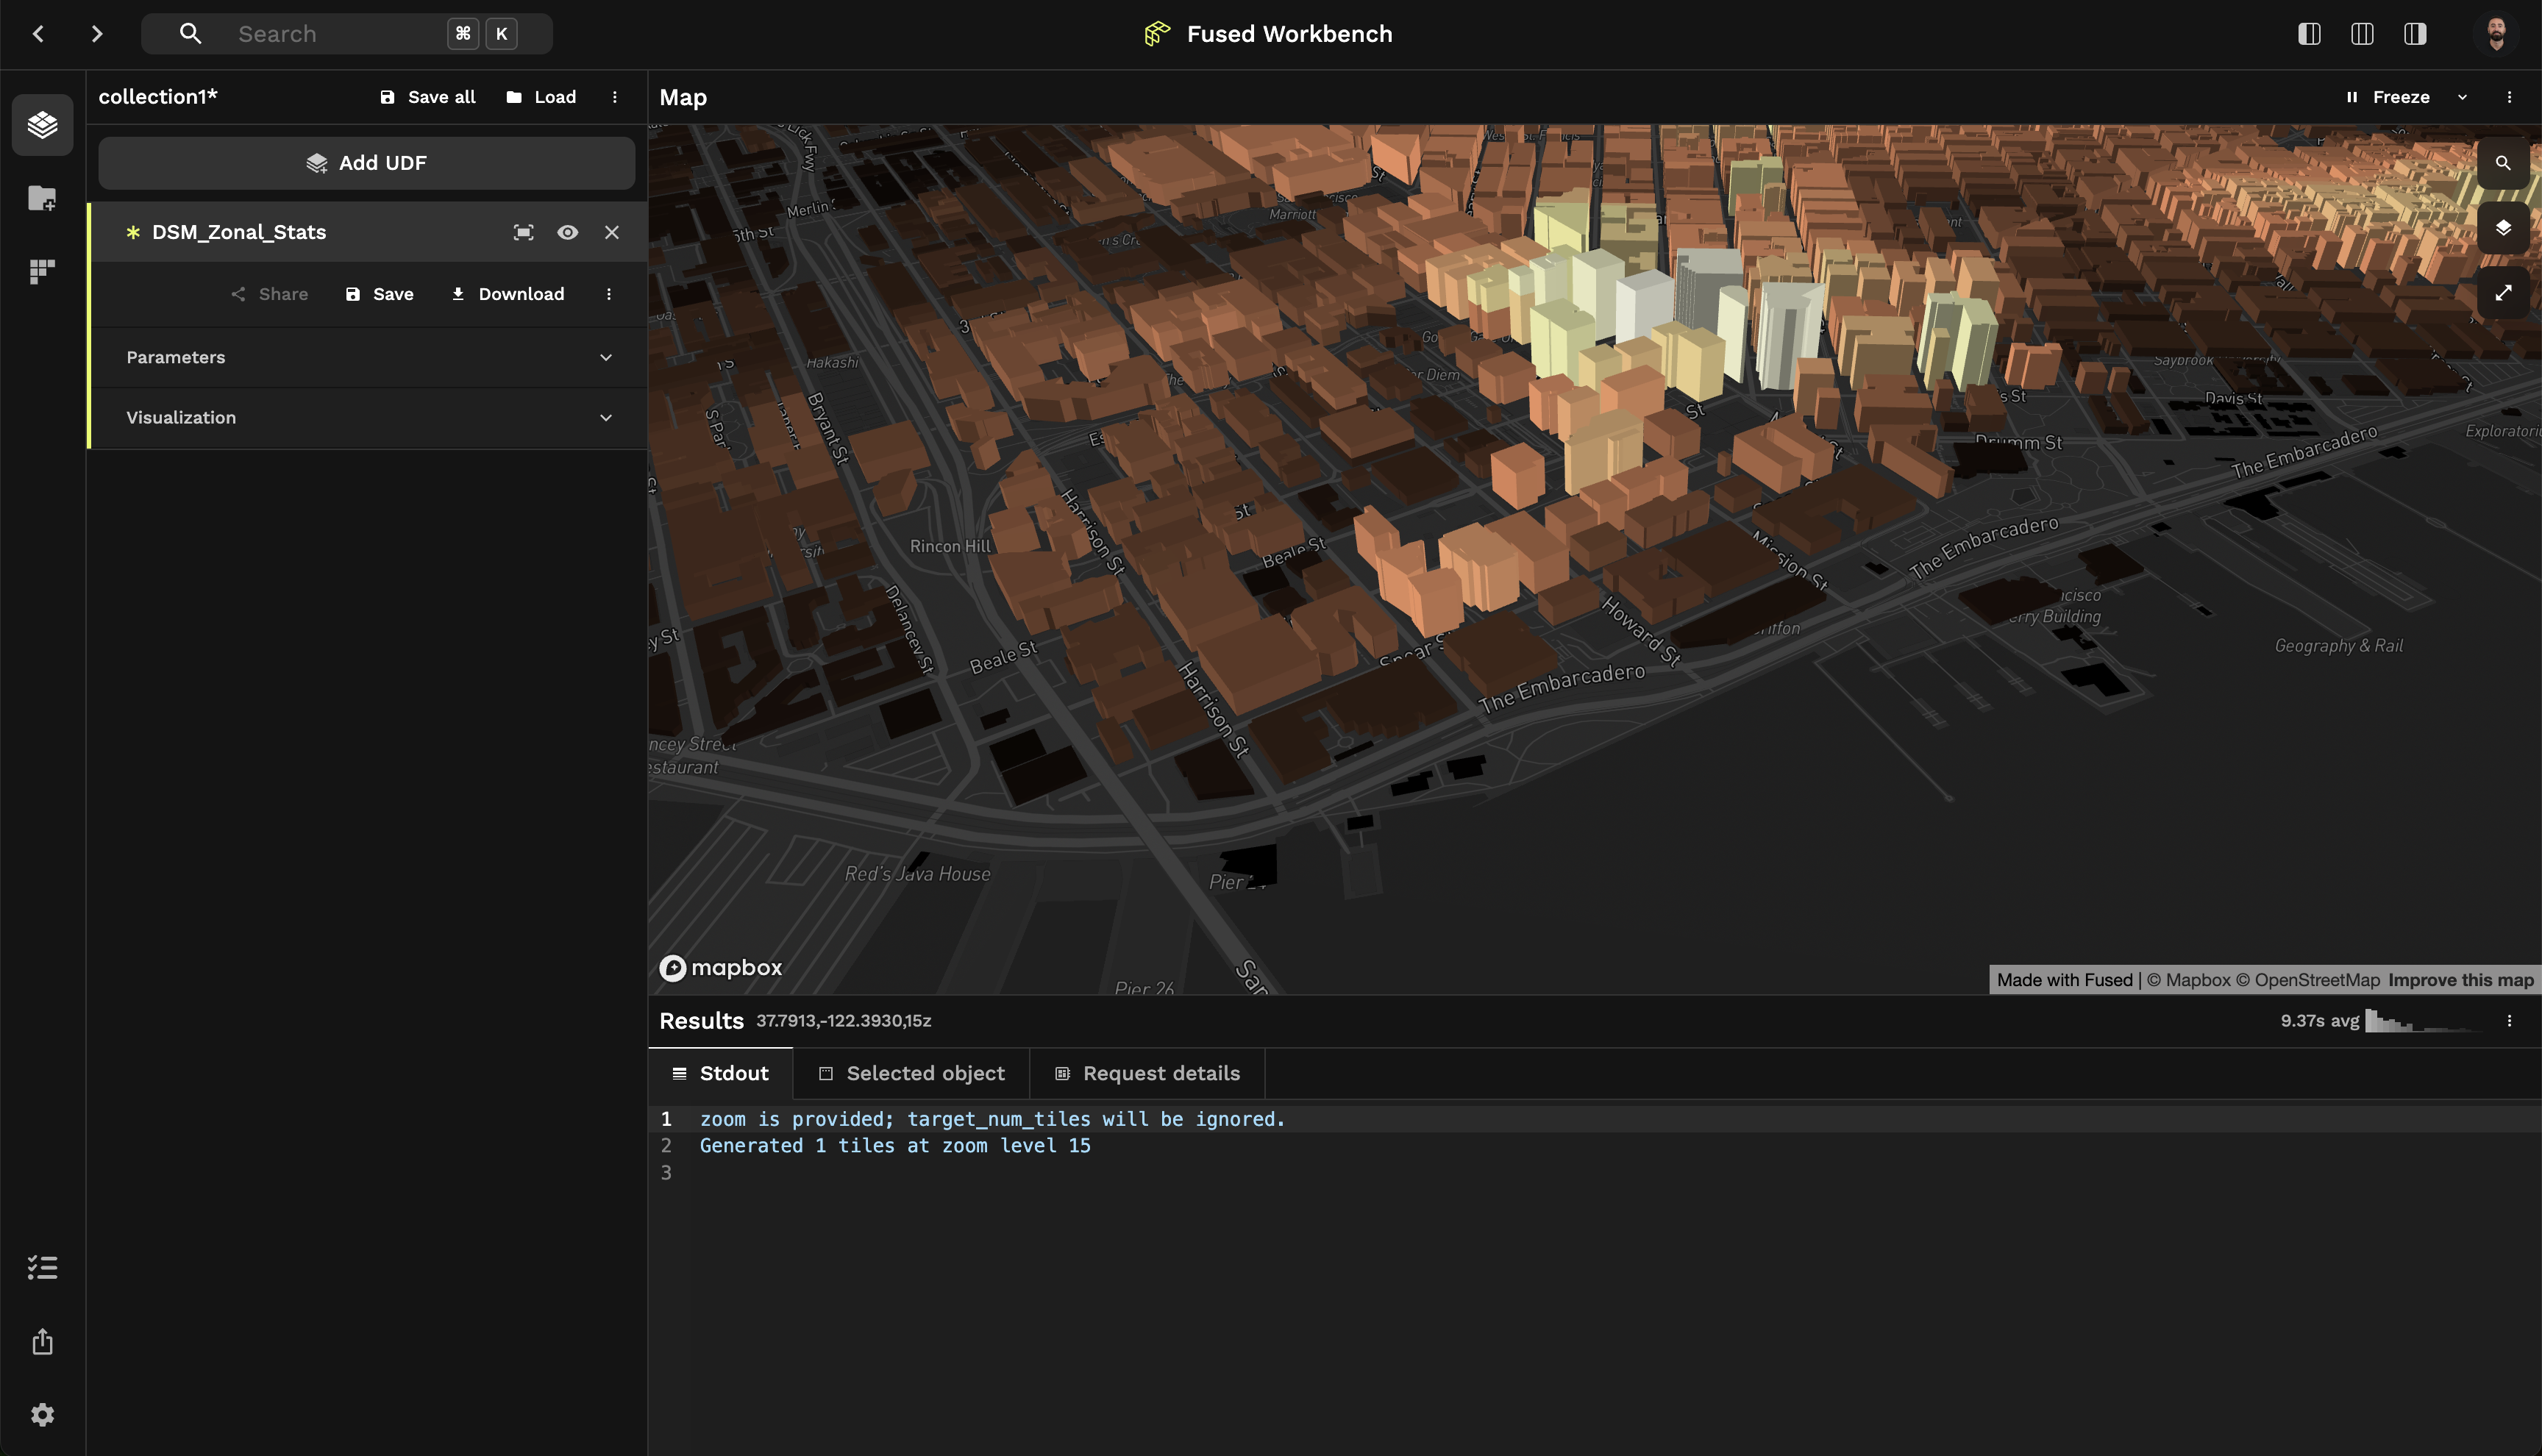Click Red's Java House map label
Viewport: 2542px width, 1456px height.
917,874
